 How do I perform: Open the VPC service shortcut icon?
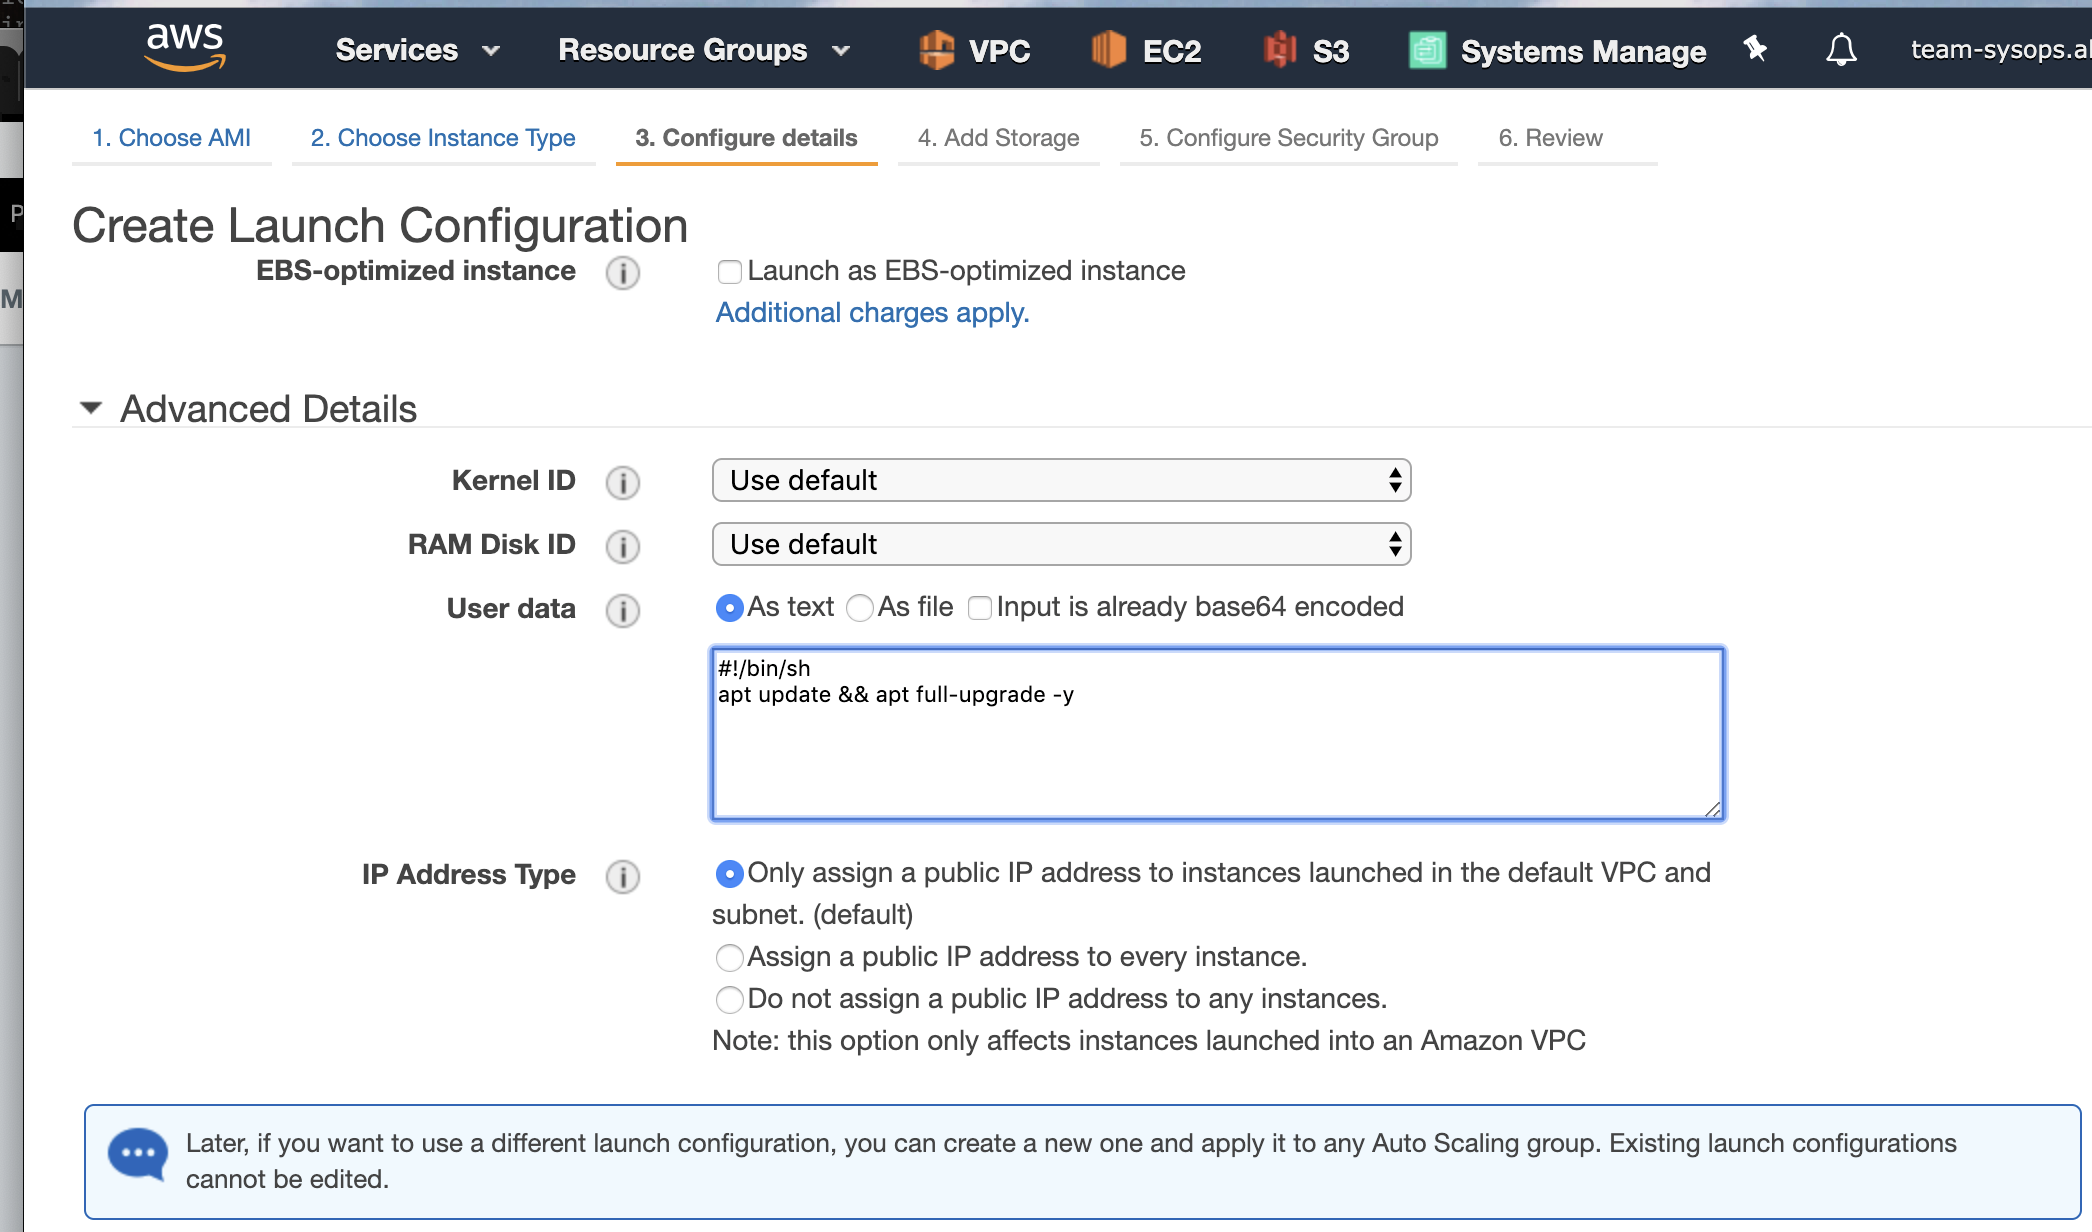[936, 50]
